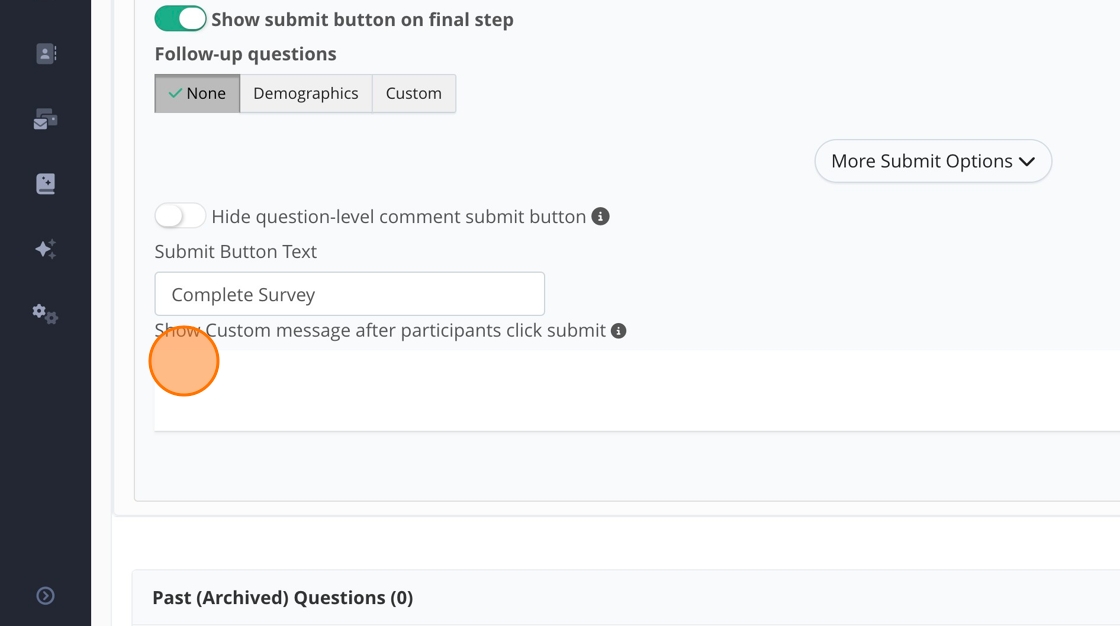Click the 'Submit Button Text' label
Screen dimensions: 1120x626
click(x=235, y=252)
